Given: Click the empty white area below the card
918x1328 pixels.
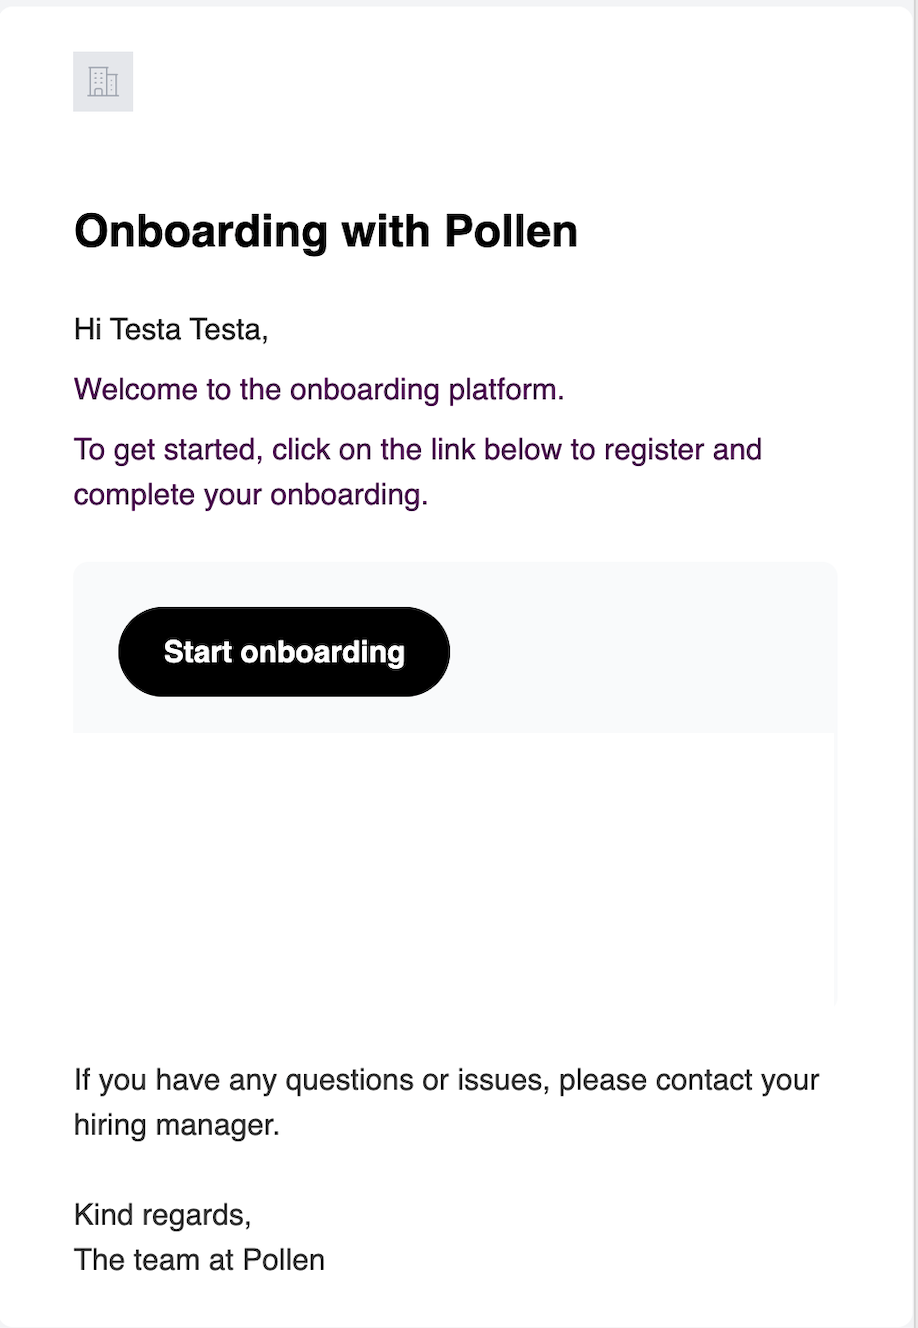Looking at the screenshot, I should 455,870.
